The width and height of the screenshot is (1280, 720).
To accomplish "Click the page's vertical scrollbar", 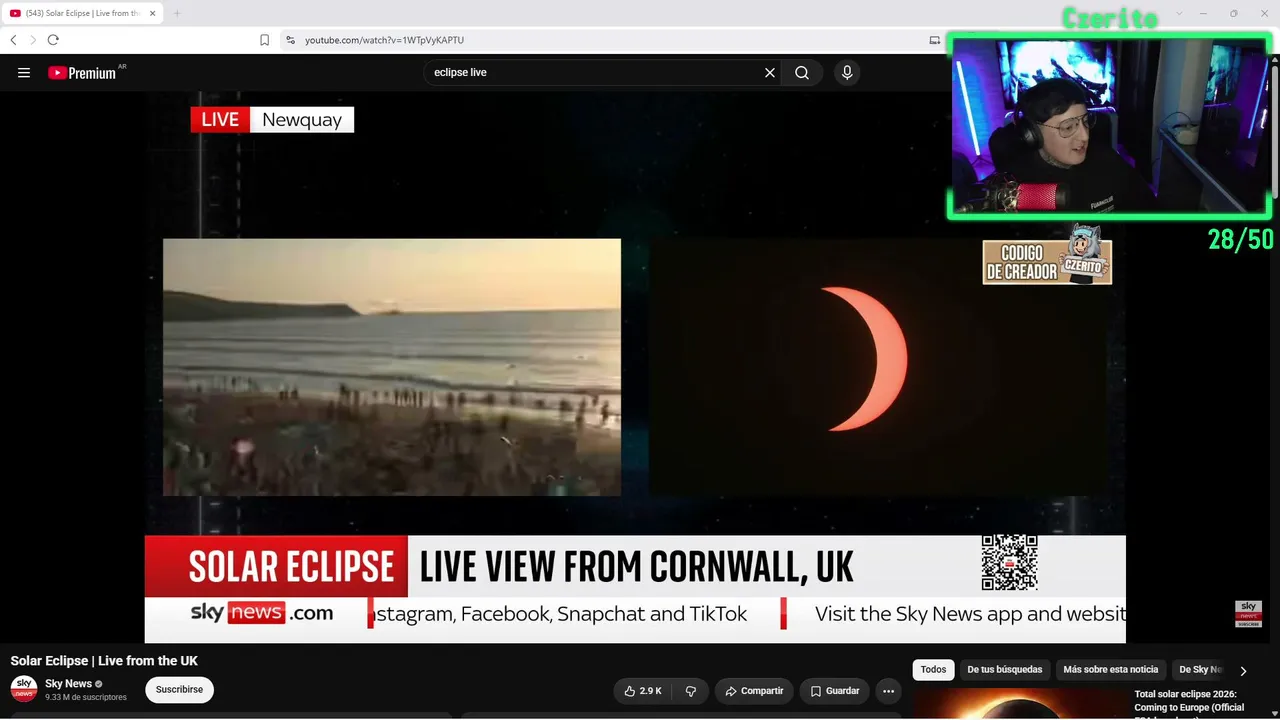I will 1275,130.
